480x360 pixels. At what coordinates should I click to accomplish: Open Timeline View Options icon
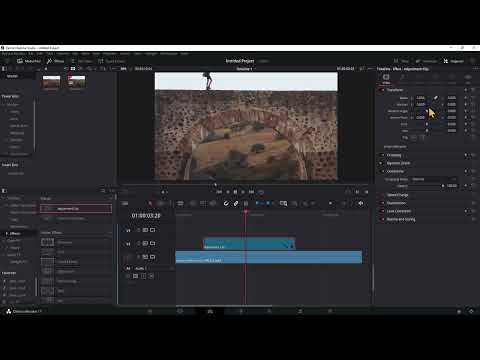tap(125, 203)
